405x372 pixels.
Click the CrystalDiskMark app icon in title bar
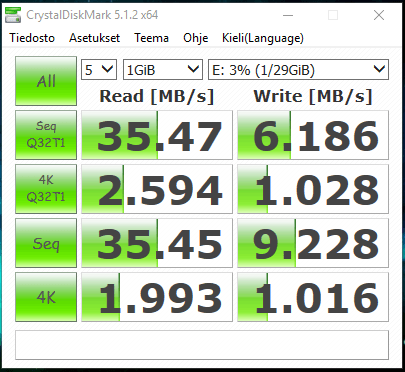pos(13,15)
